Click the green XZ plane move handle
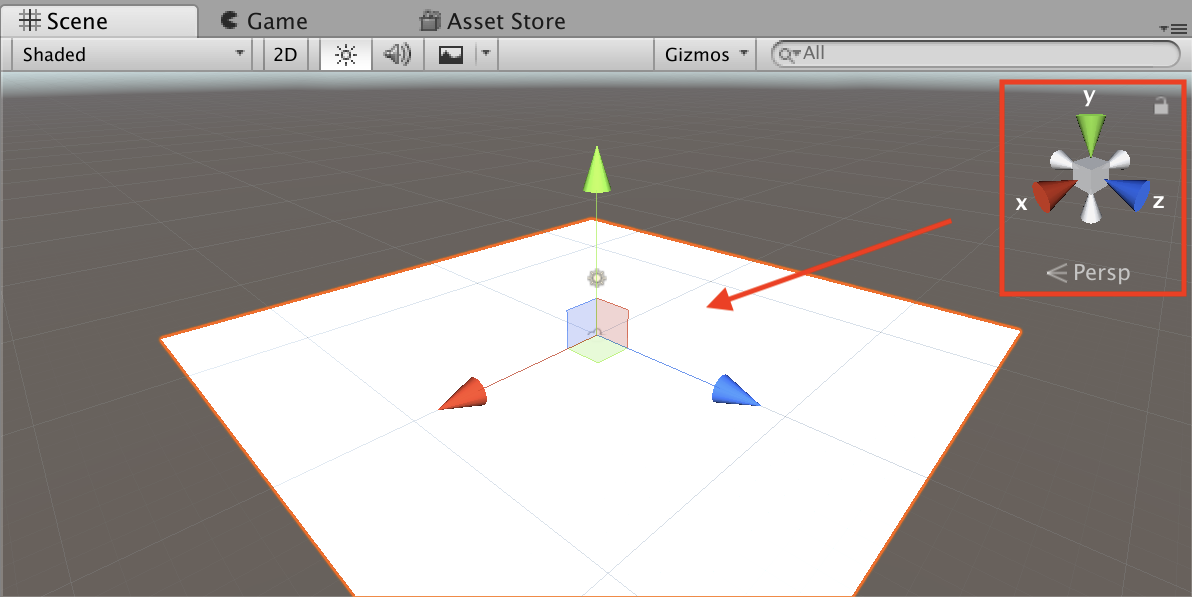 tap(598, 348)
